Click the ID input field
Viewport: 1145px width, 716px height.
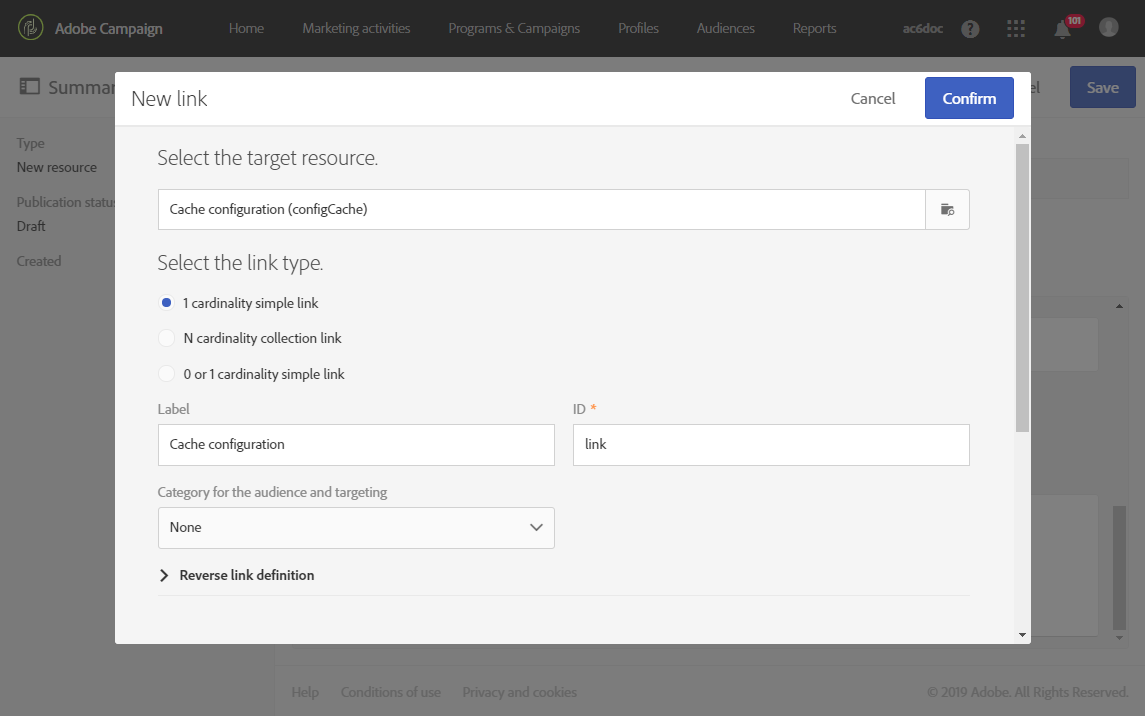(771, 445)
